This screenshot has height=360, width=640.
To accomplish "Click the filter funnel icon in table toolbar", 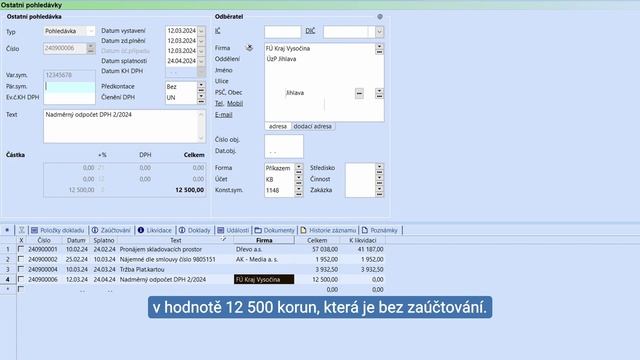I will [22, 231].
